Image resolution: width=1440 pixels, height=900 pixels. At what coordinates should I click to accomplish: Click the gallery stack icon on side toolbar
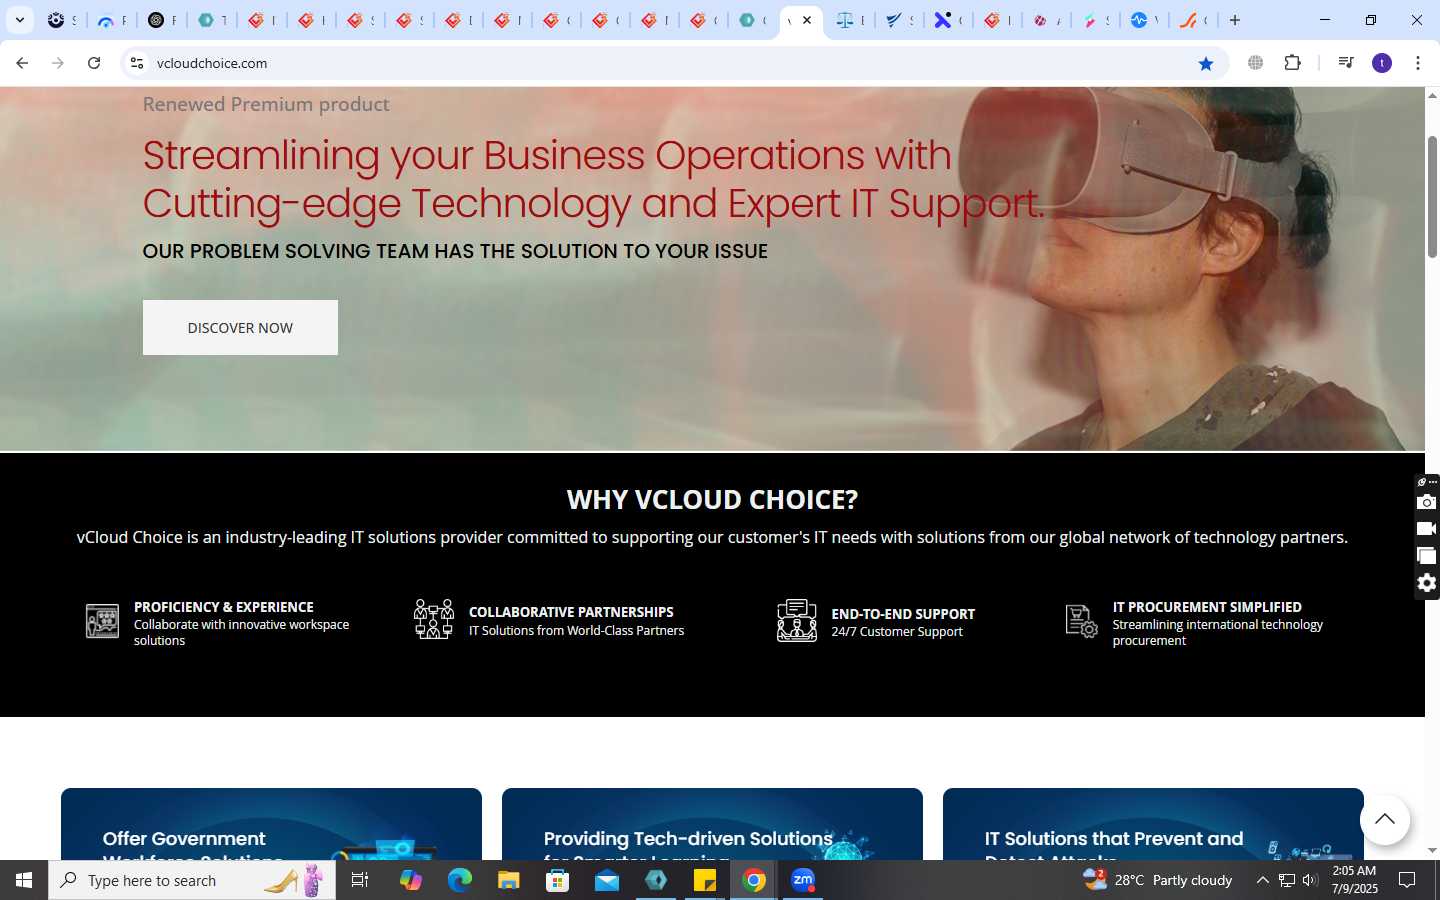pyautogui.click(x=1427, y=556)
